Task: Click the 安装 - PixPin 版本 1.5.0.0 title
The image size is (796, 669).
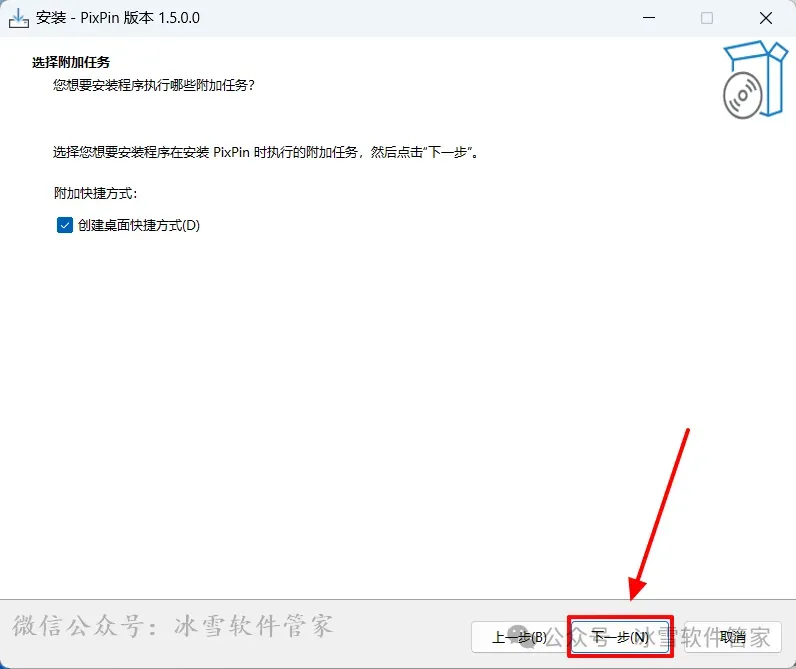Action: [118, 18]
